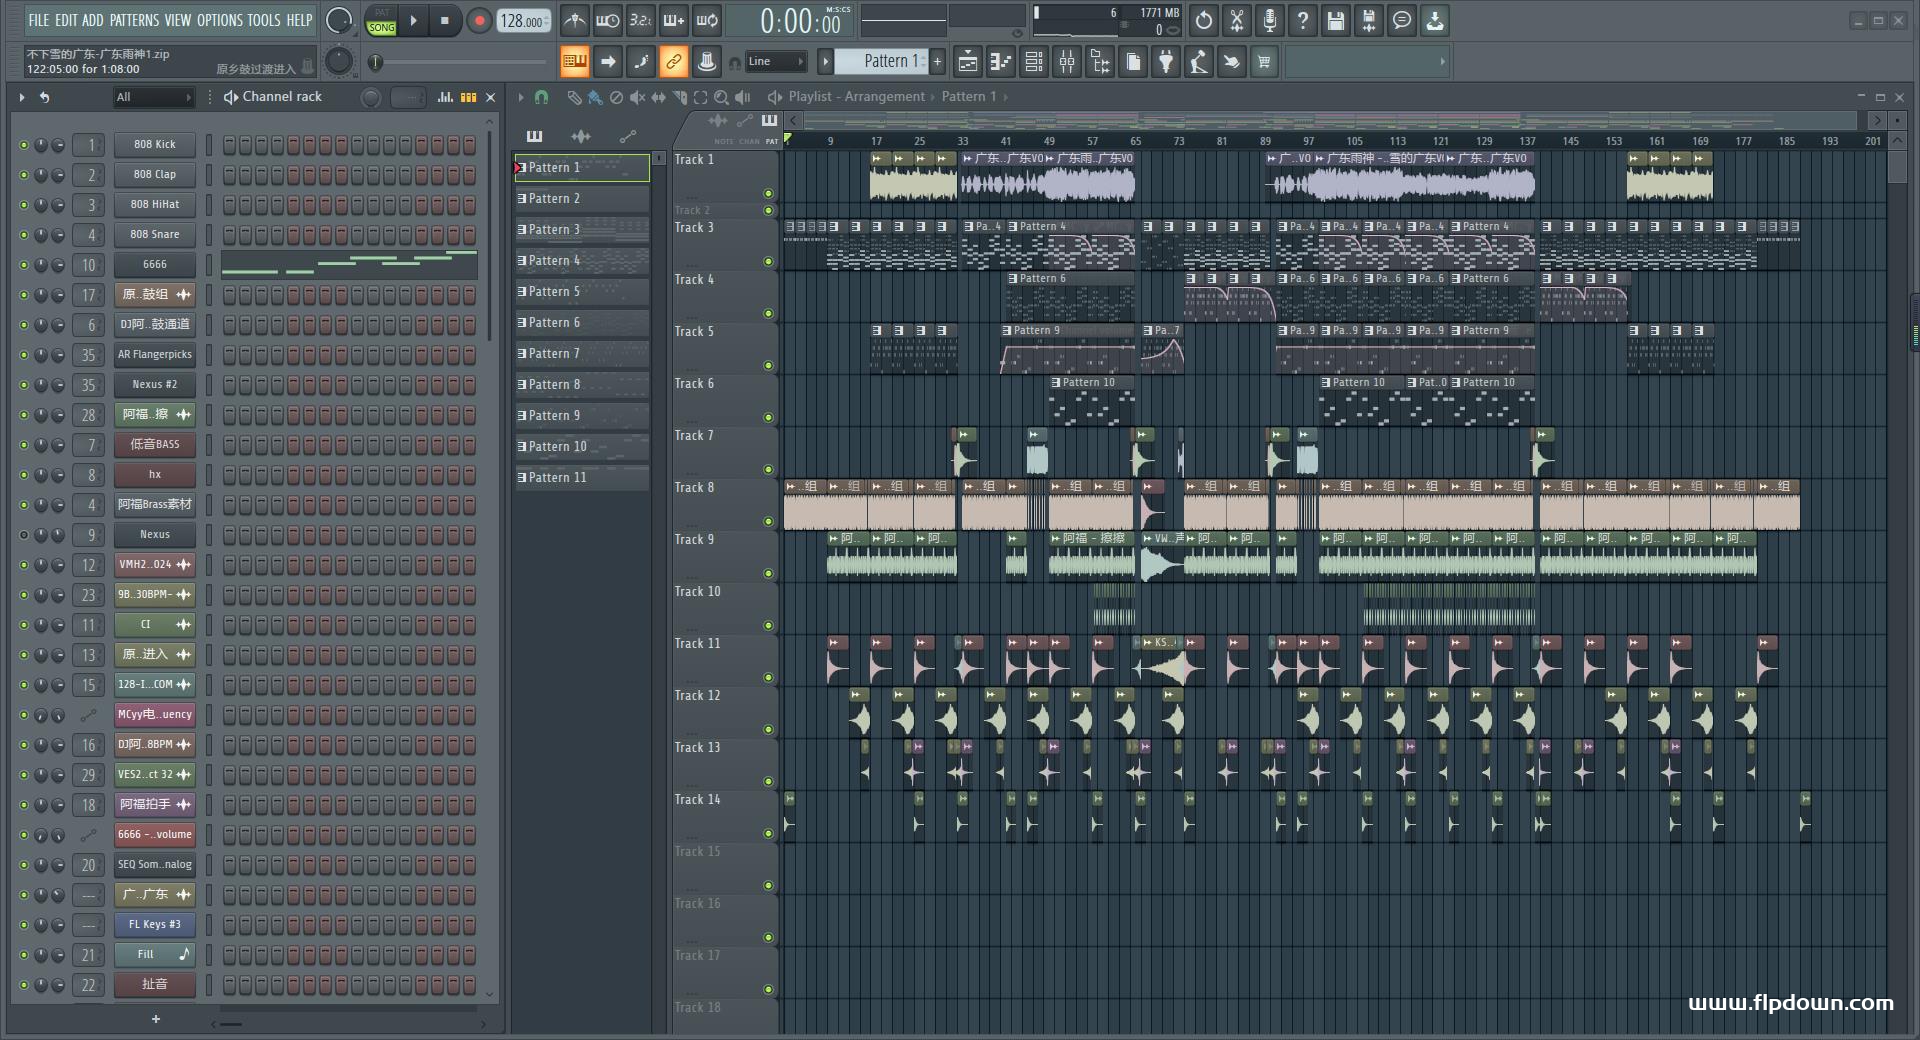The image size is (1920, 1040).
Task: Select the playlist draw pencil tool
Action: (574, 97)
